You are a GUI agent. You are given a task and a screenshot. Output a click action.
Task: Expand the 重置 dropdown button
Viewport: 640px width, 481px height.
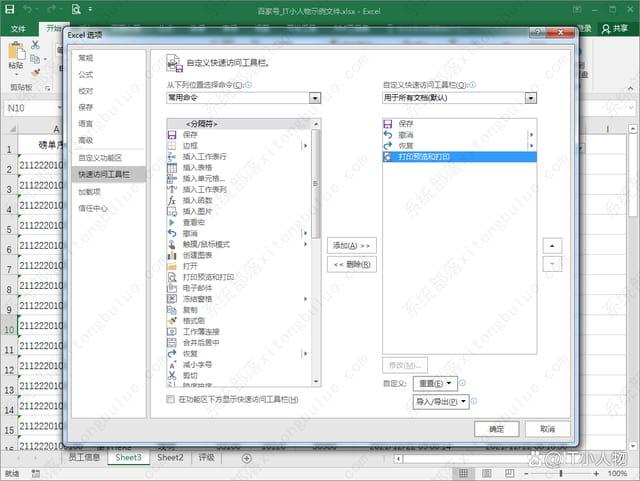(x=435, y=383)
